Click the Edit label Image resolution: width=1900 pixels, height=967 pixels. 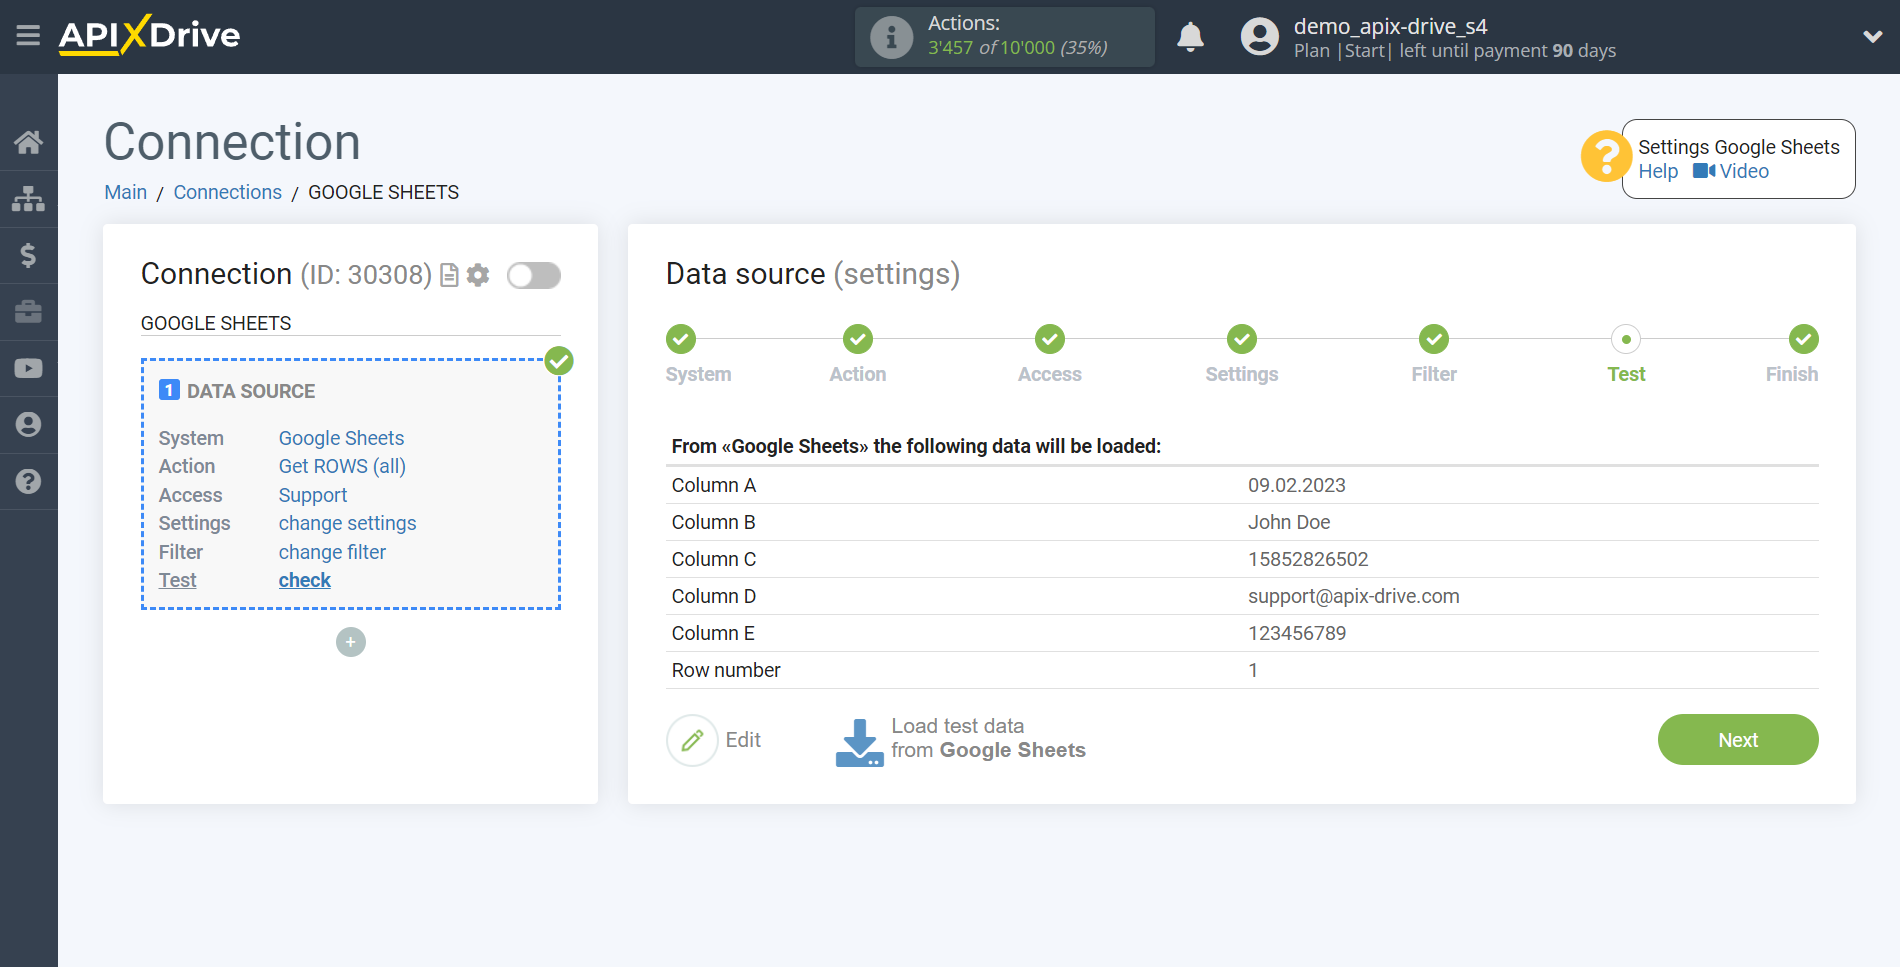[x=743, y=740]
